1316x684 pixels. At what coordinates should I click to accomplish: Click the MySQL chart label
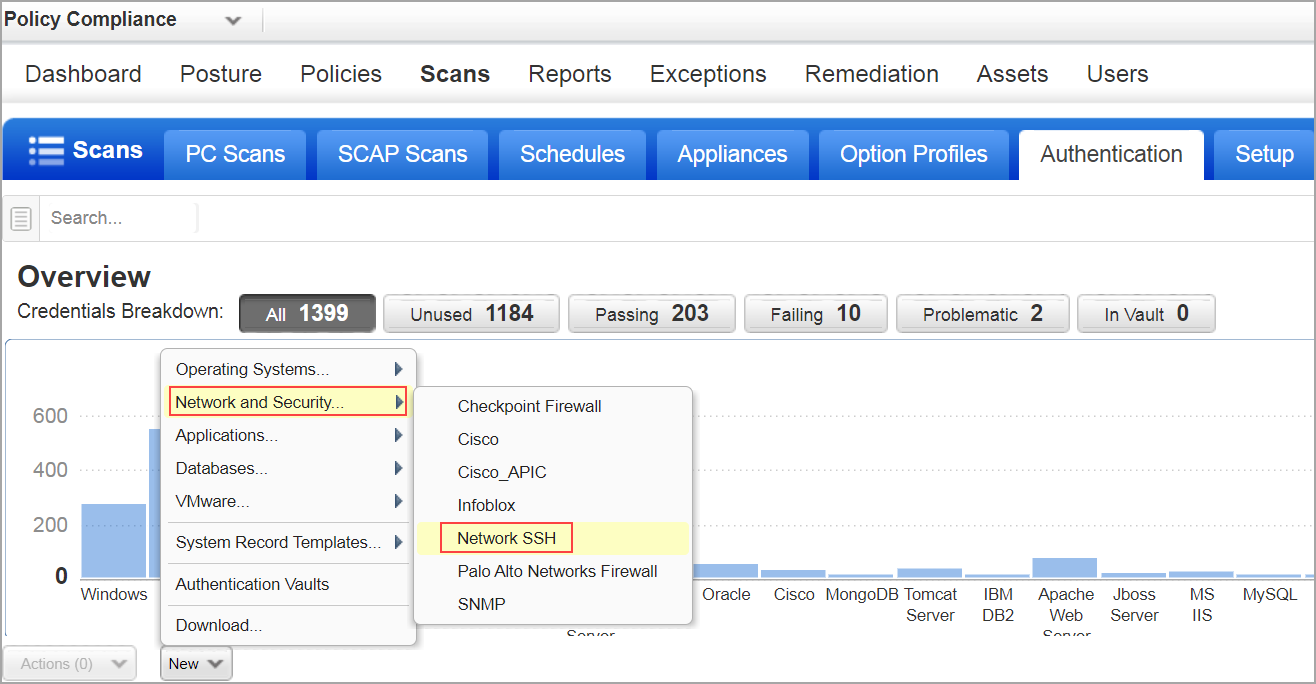tap(1270, 594)
